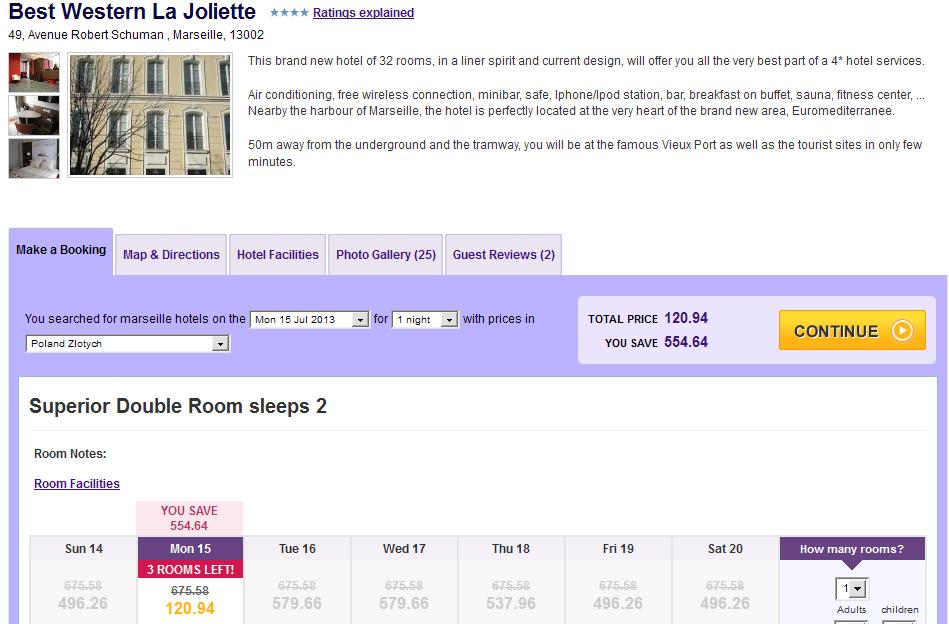Click the four-star rating icon
This screenshot has height=624, width=949.
(289, 13)
